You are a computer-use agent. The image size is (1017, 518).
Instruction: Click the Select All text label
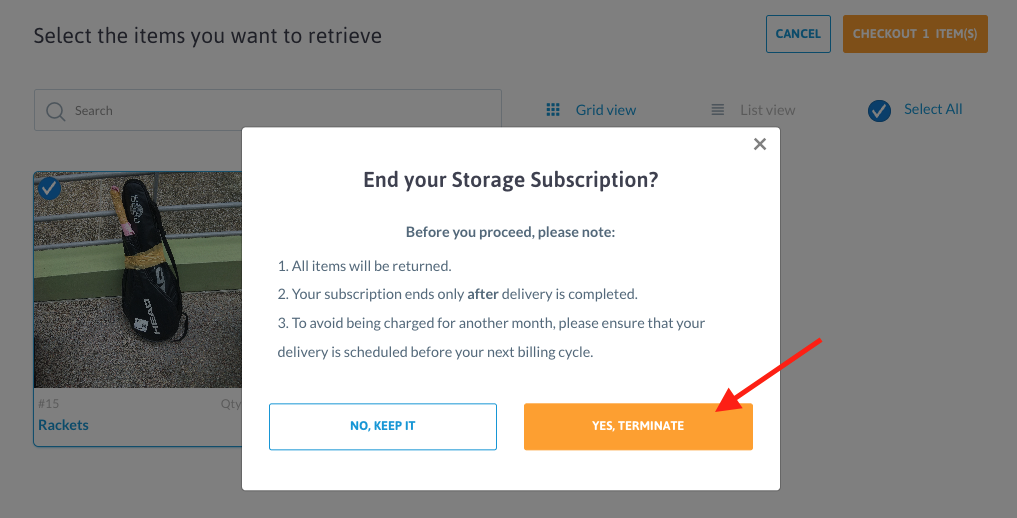coord(933,109)
